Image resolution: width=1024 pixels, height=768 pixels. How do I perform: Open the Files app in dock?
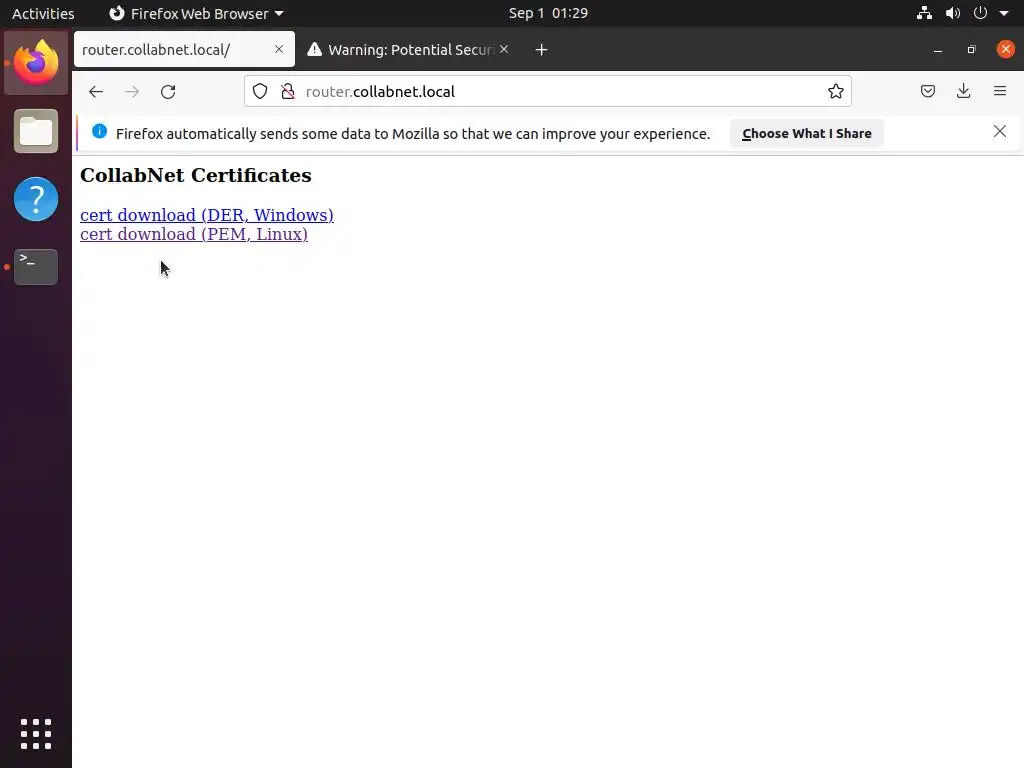click(36, 131)
